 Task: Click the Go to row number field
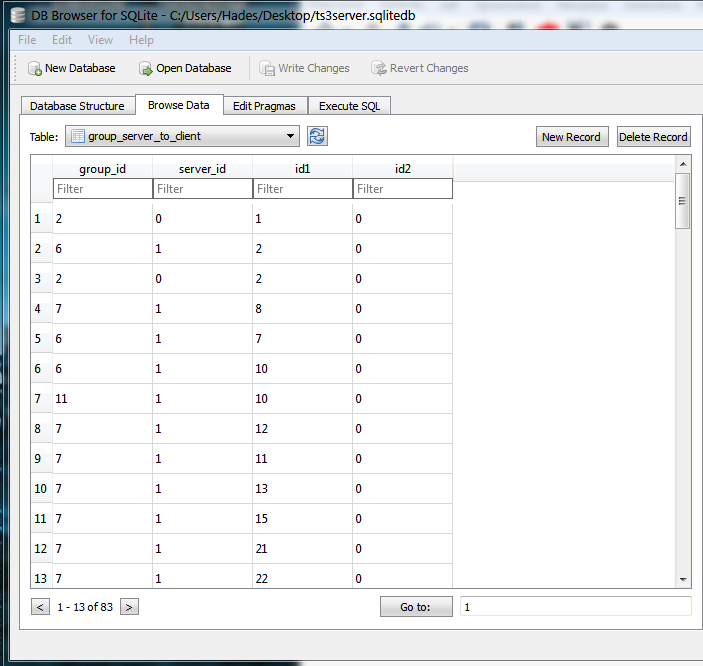pos(576,607)
